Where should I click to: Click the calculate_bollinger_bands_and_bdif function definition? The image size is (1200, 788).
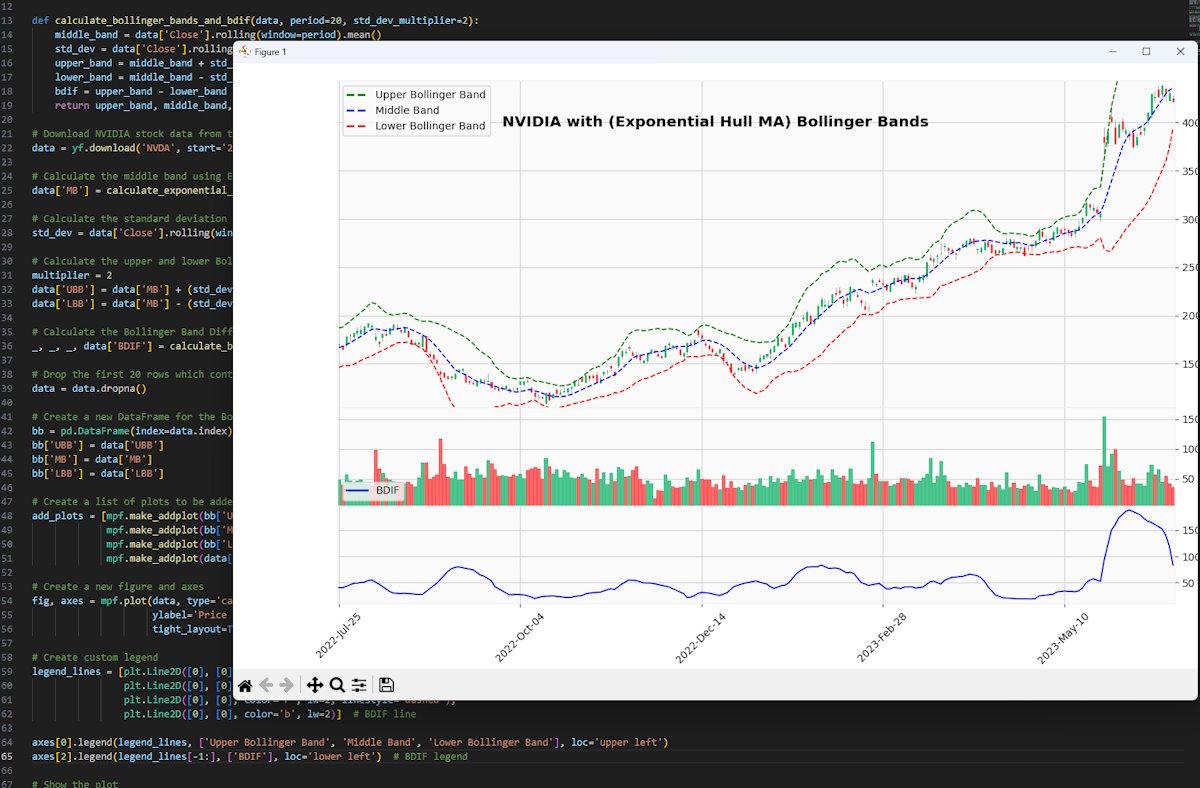(x=150, y=19)
